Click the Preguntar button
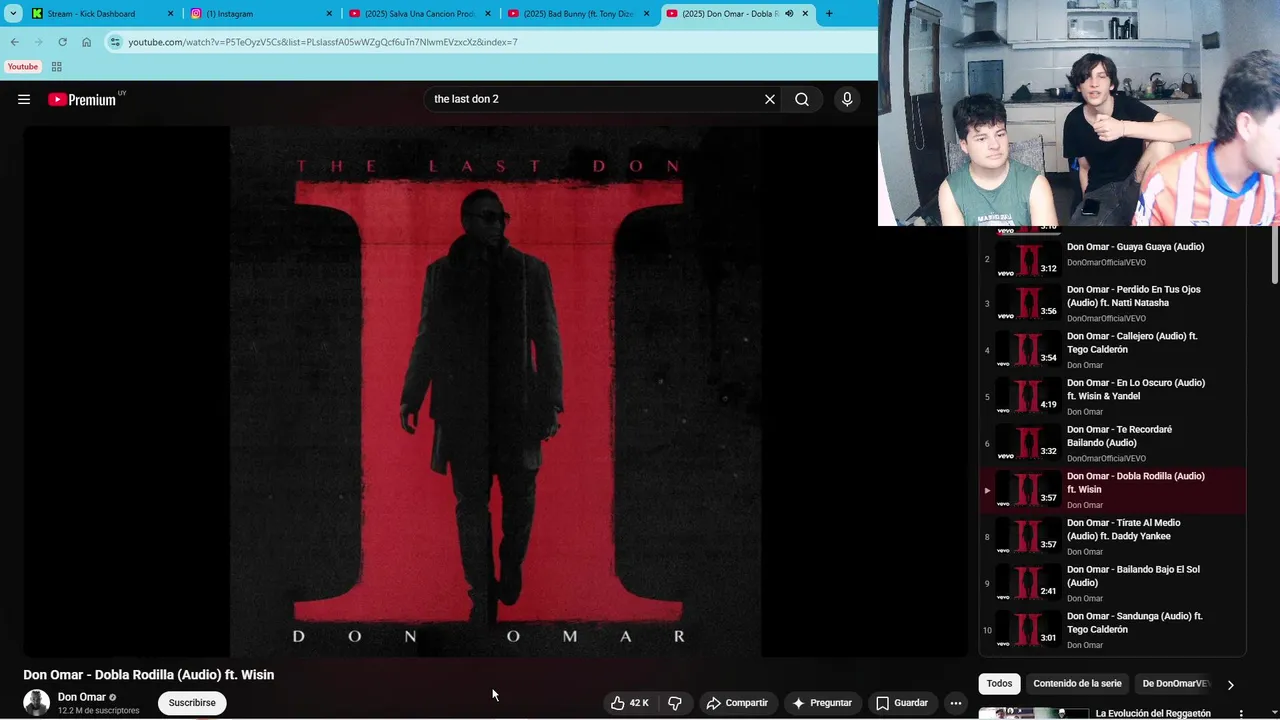The image size is (1280, 720). point(822,703)
